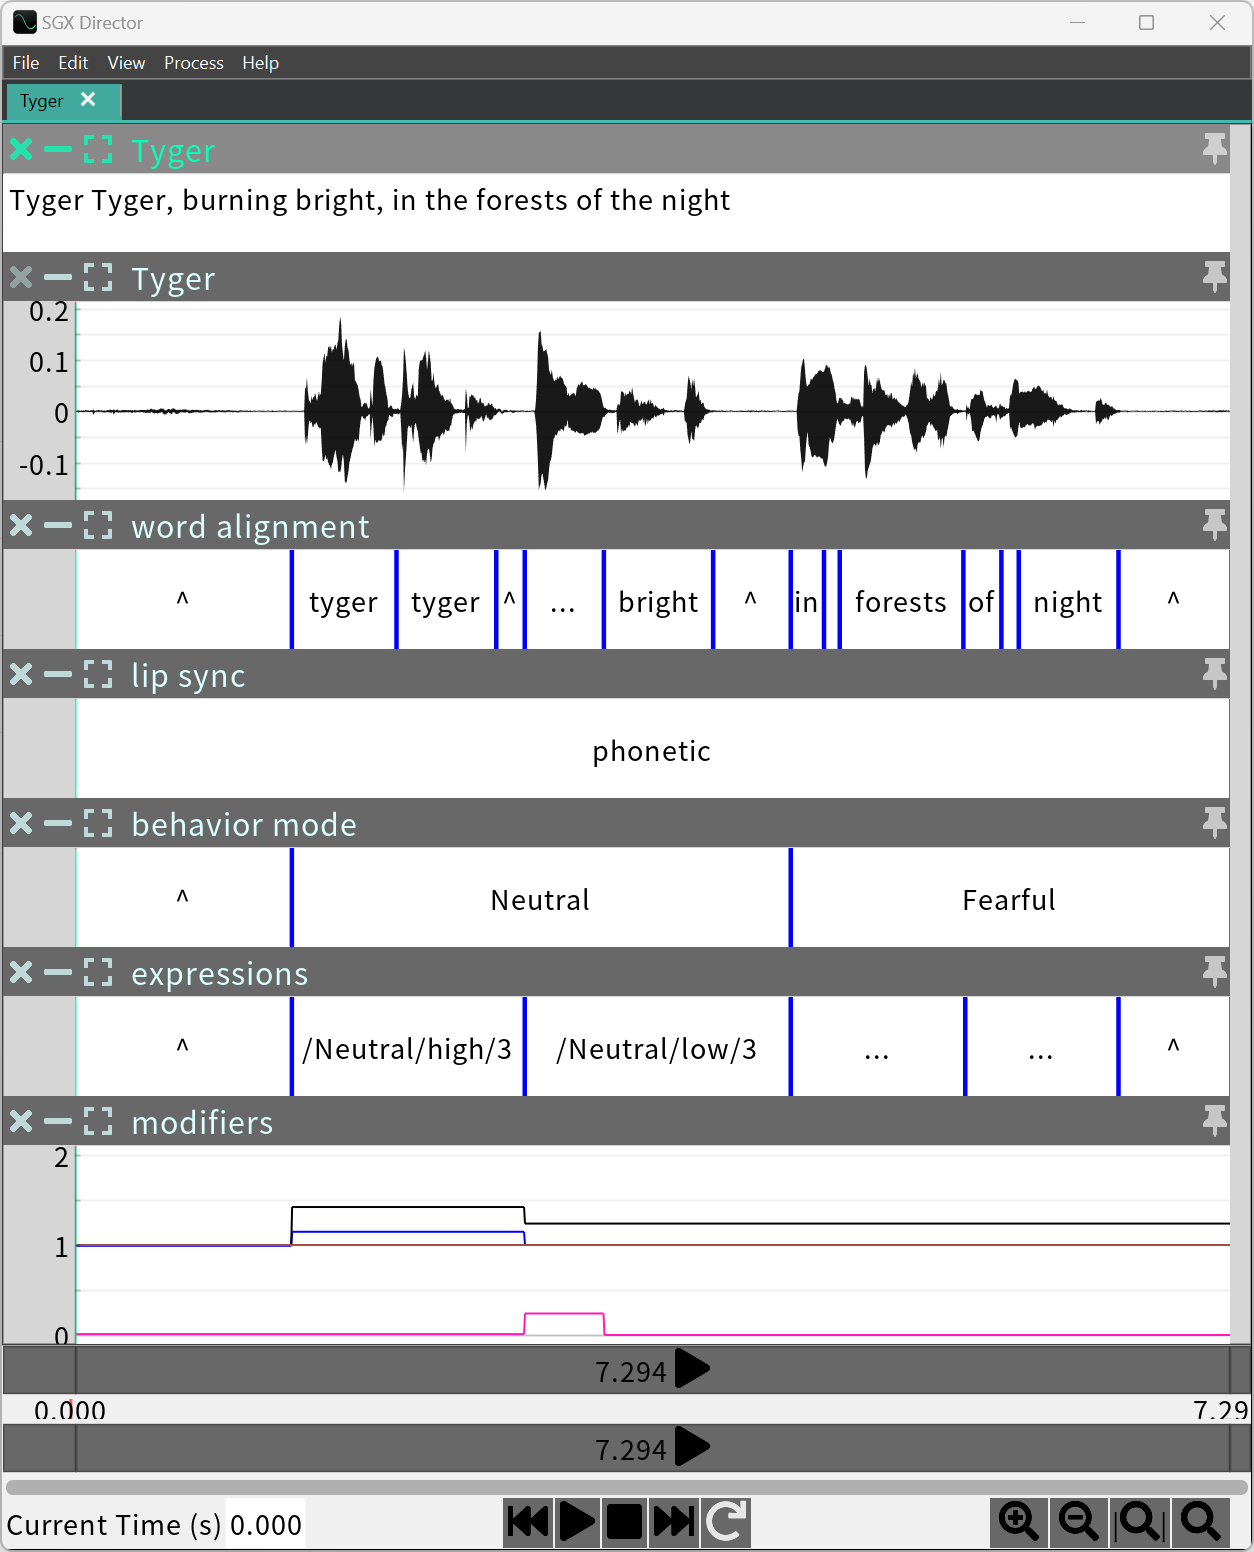
Task: Skip to end of the audio
Action: coord(675,1521)
